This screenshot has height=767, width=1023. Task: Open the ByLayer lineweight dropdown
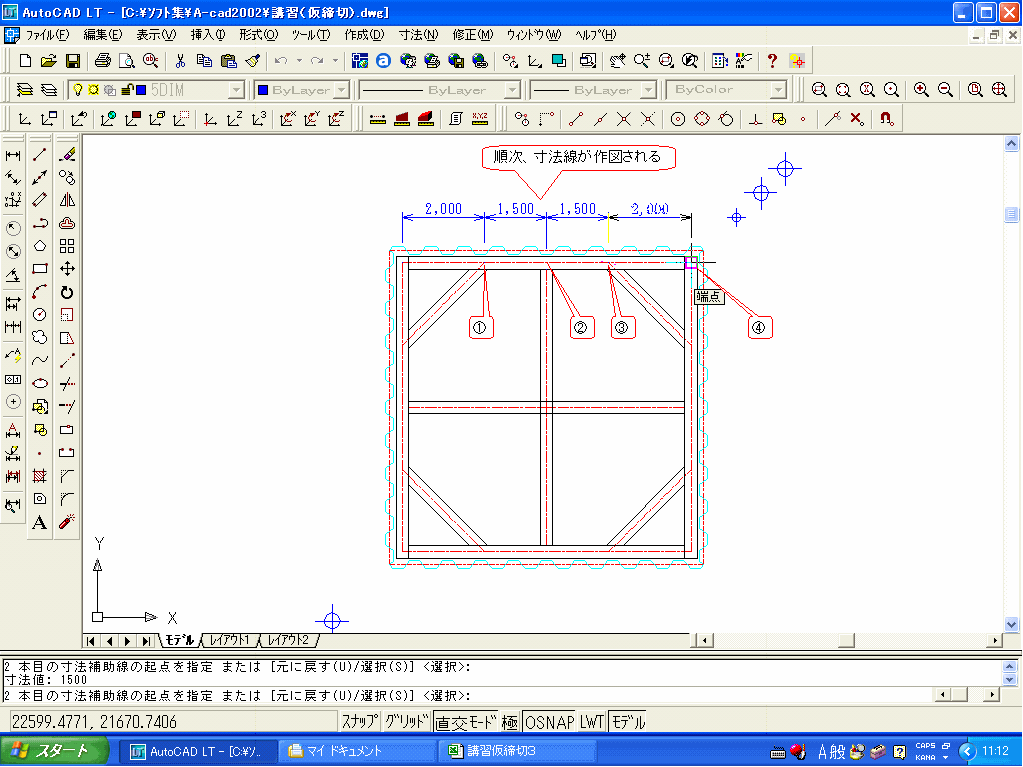click(649, 90)
